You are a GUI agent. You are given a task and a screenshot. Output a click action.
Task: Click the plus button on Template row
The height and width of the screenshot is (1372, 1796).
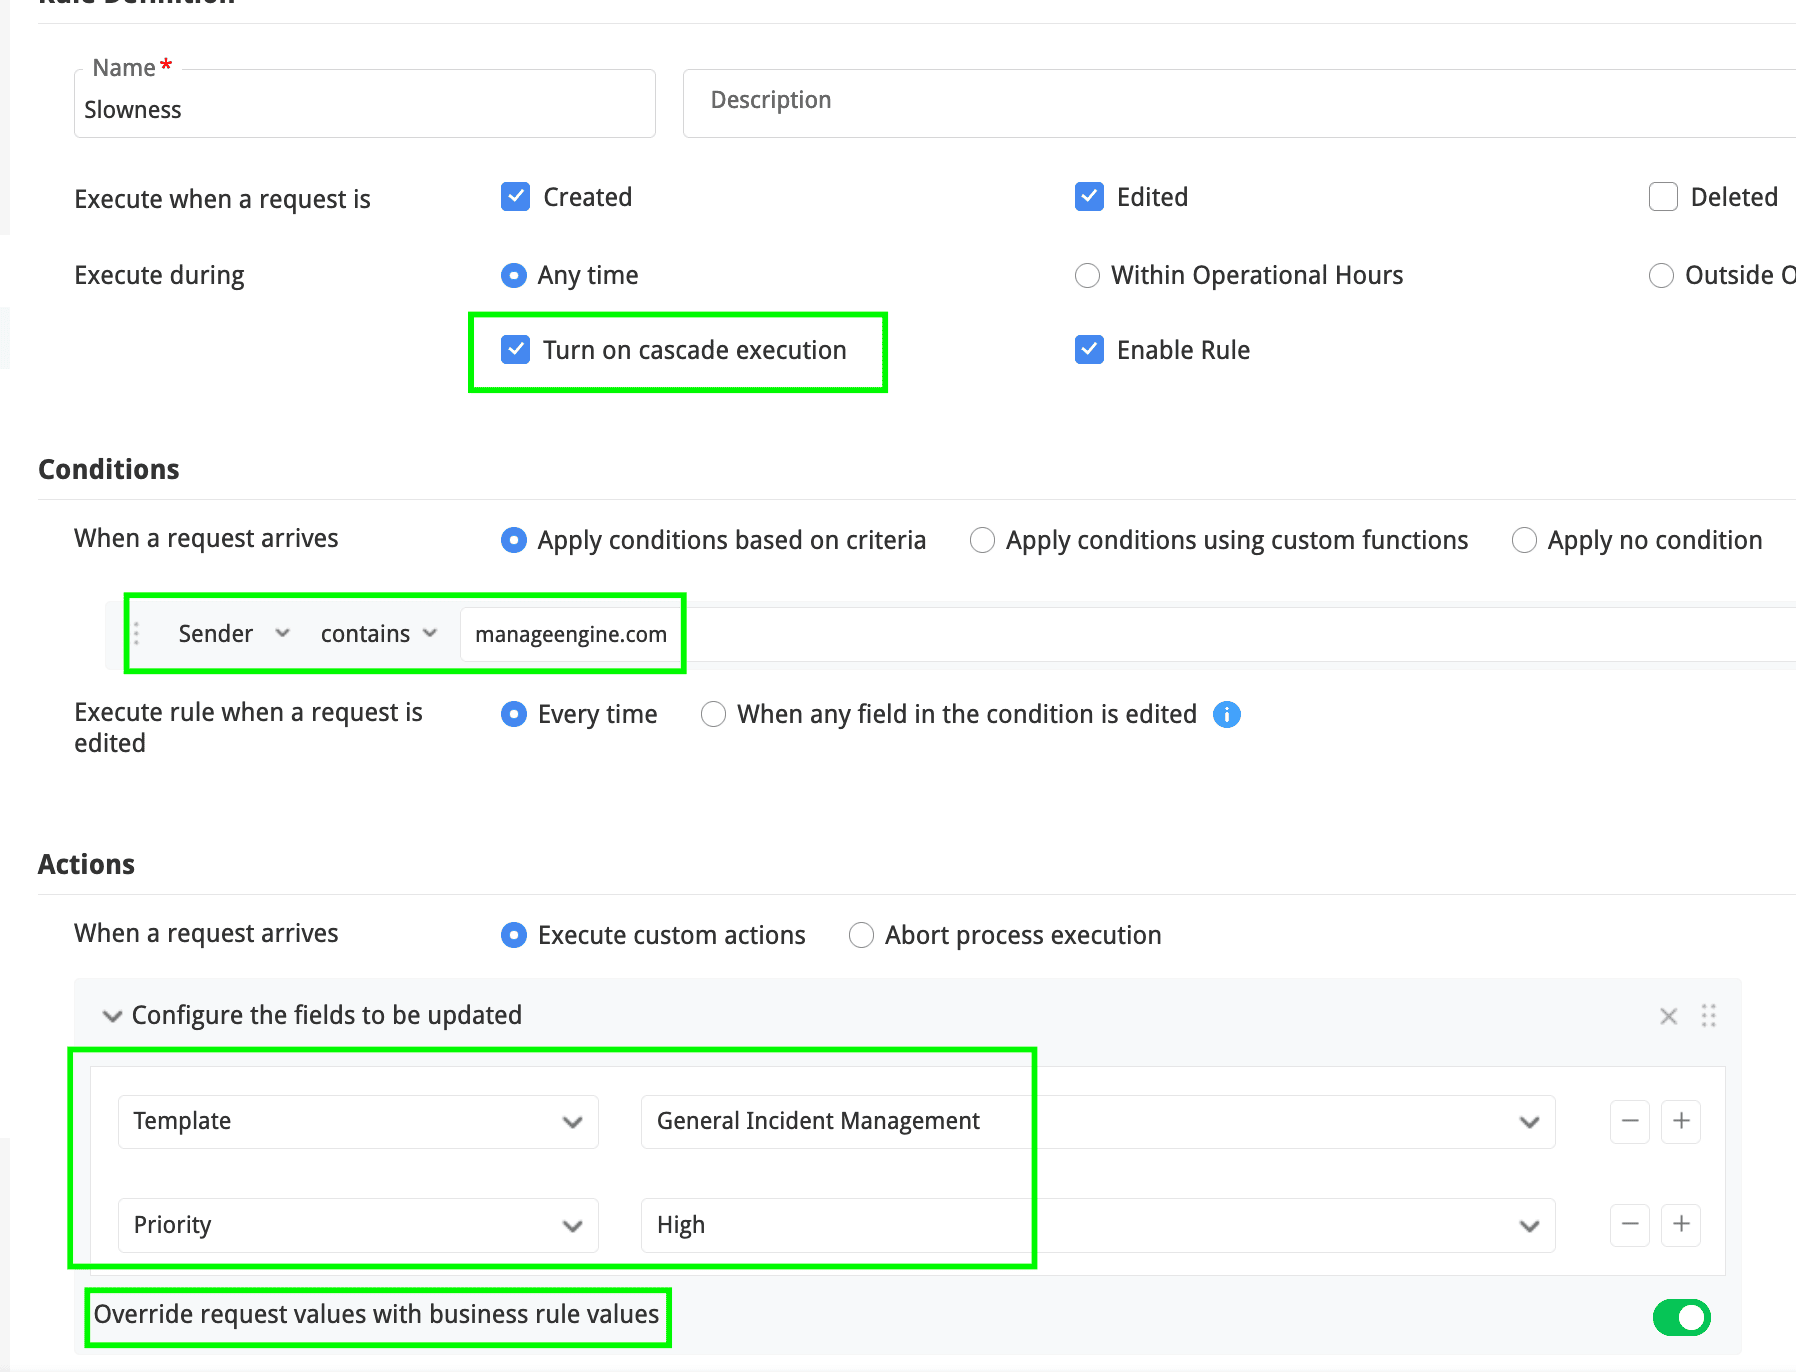(x=1681, y=1121)
